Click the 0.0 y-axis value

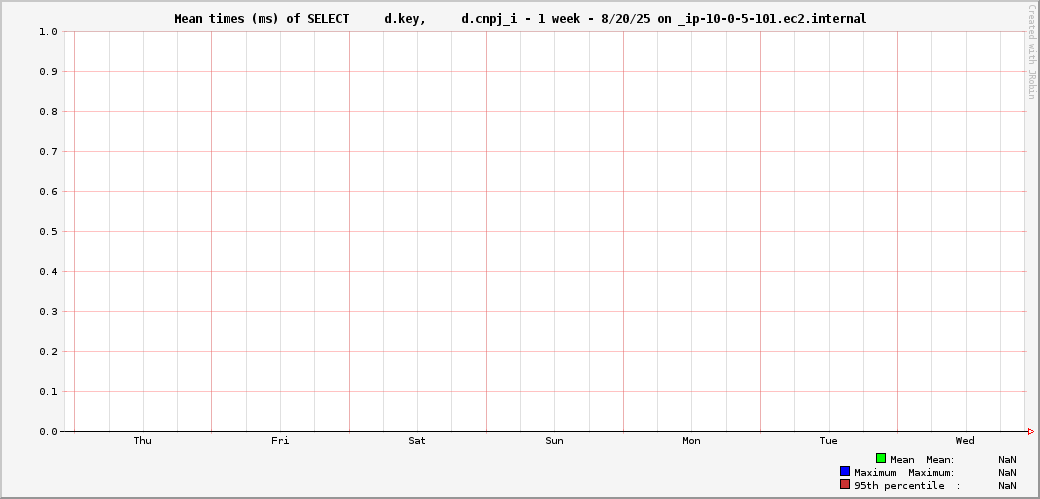48,431
